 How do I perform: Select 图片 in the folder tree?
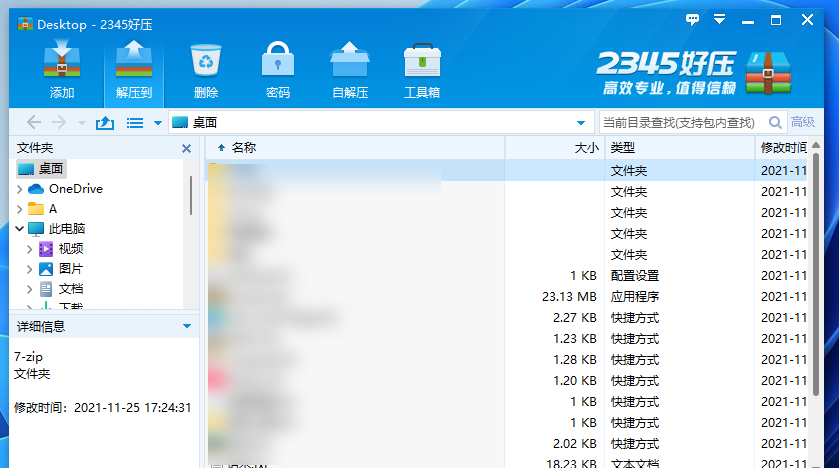(62, 269)
